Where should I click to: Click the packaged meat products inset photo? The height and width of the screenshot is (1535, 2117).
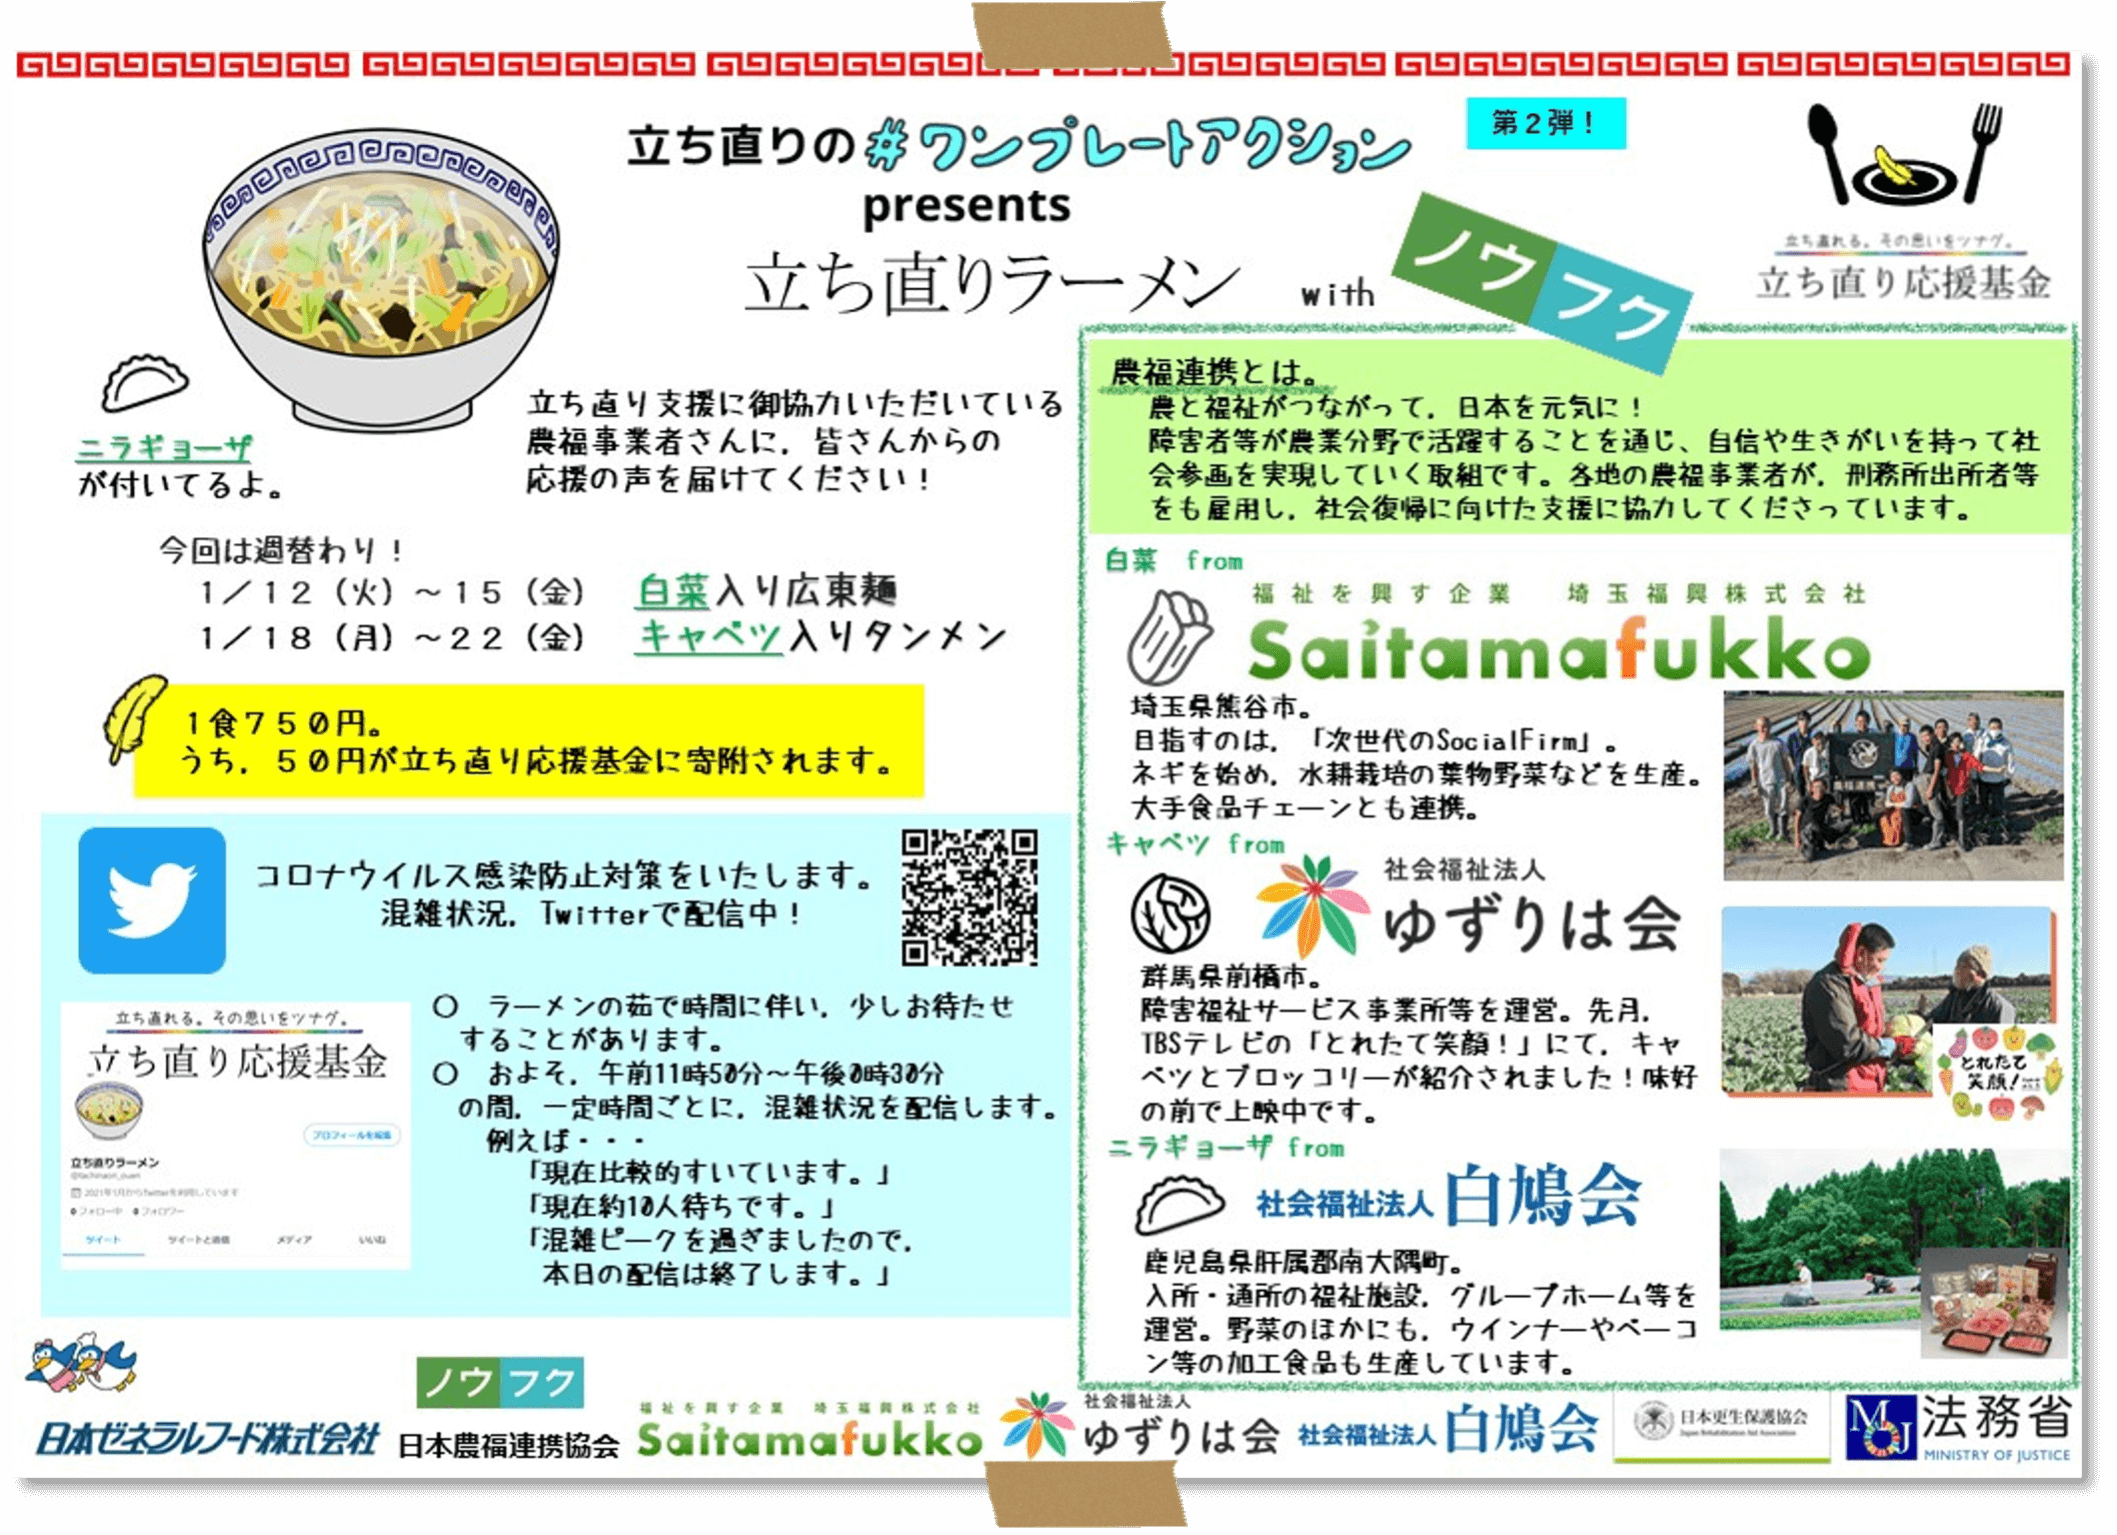click(1995, 1304)
